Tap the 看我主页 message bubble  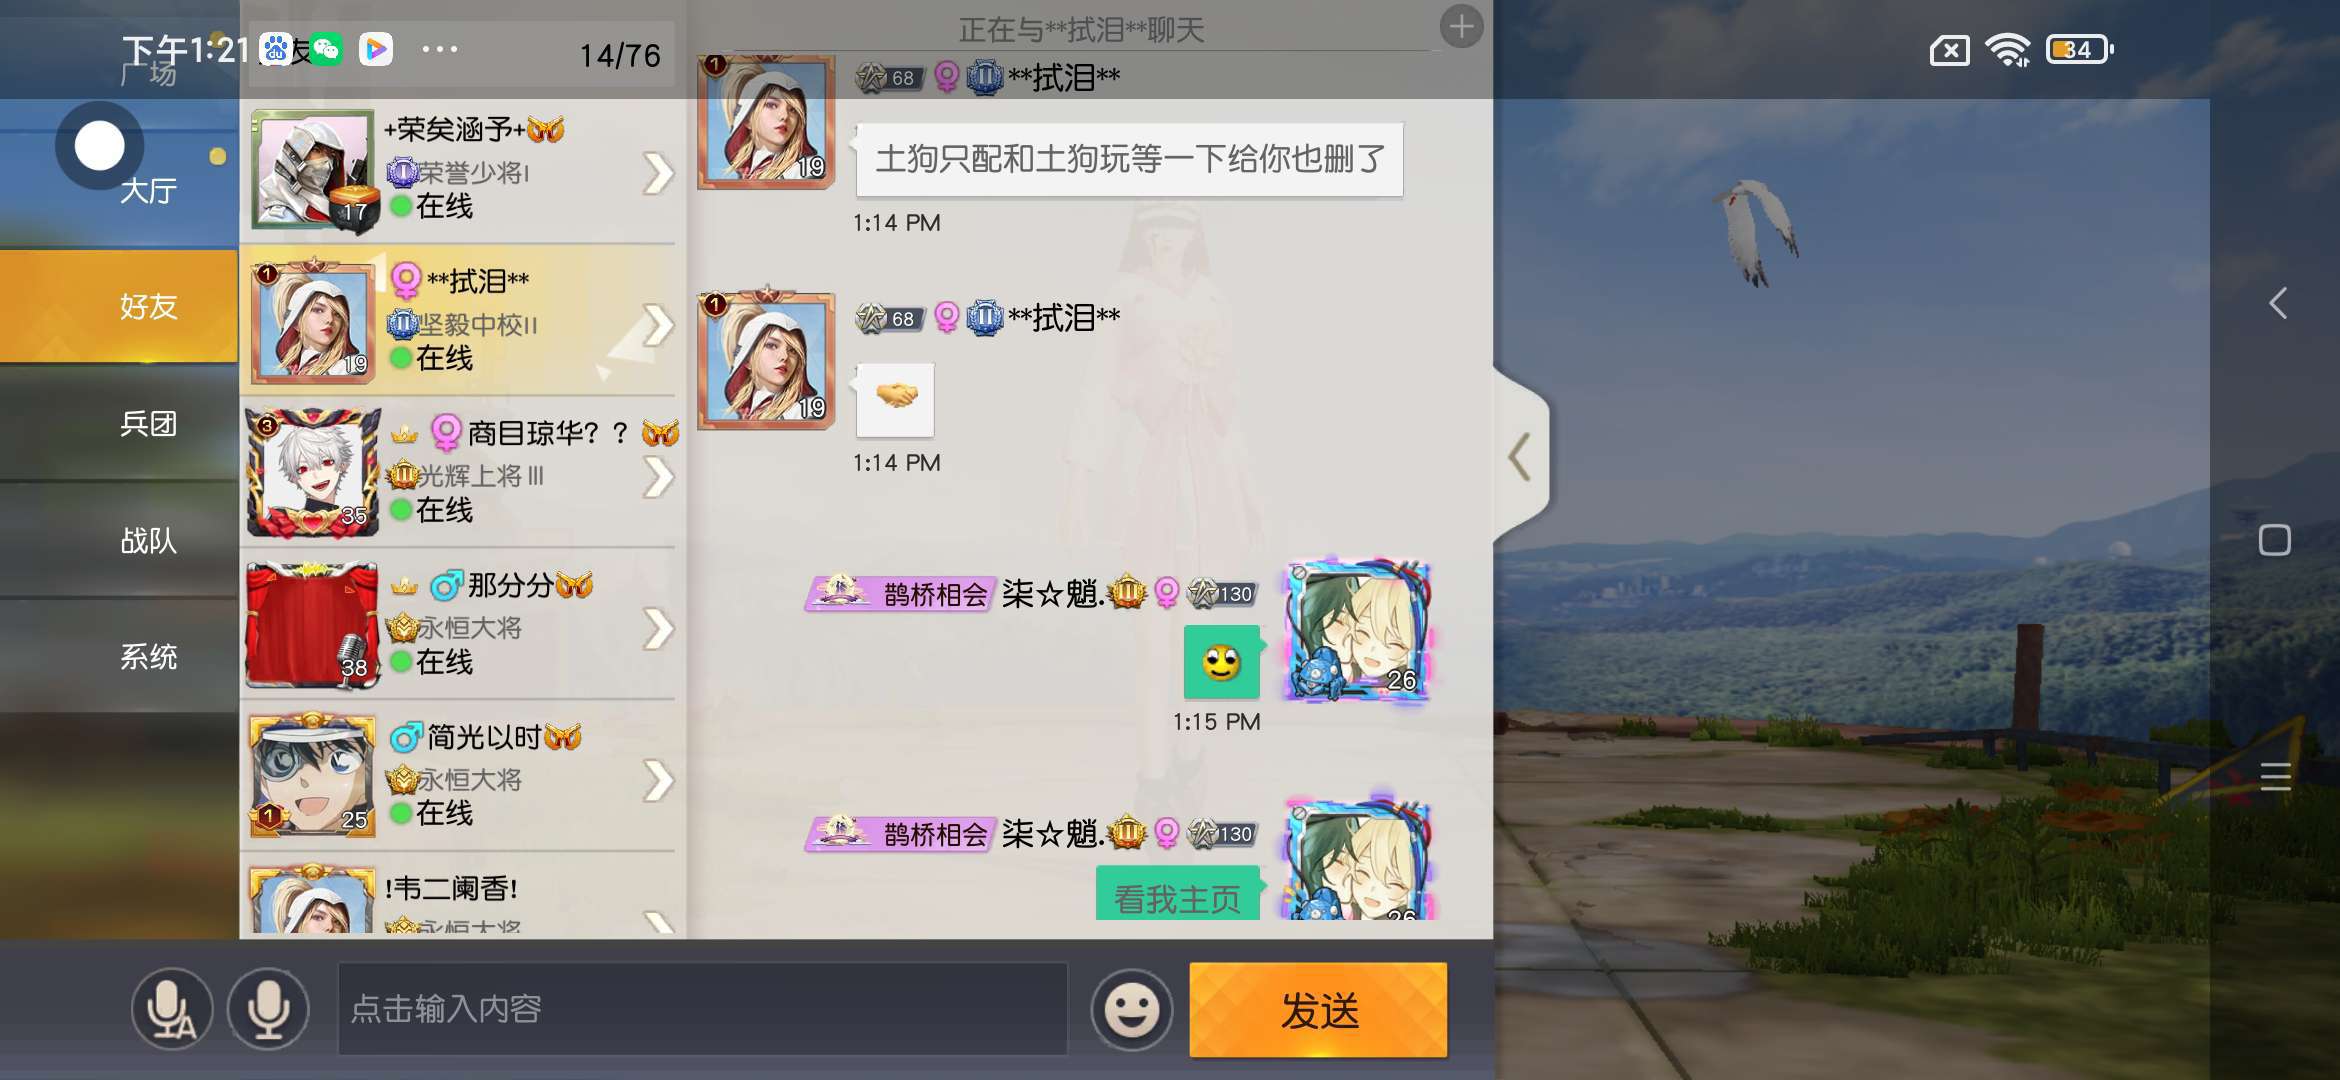pos(1177,895)
